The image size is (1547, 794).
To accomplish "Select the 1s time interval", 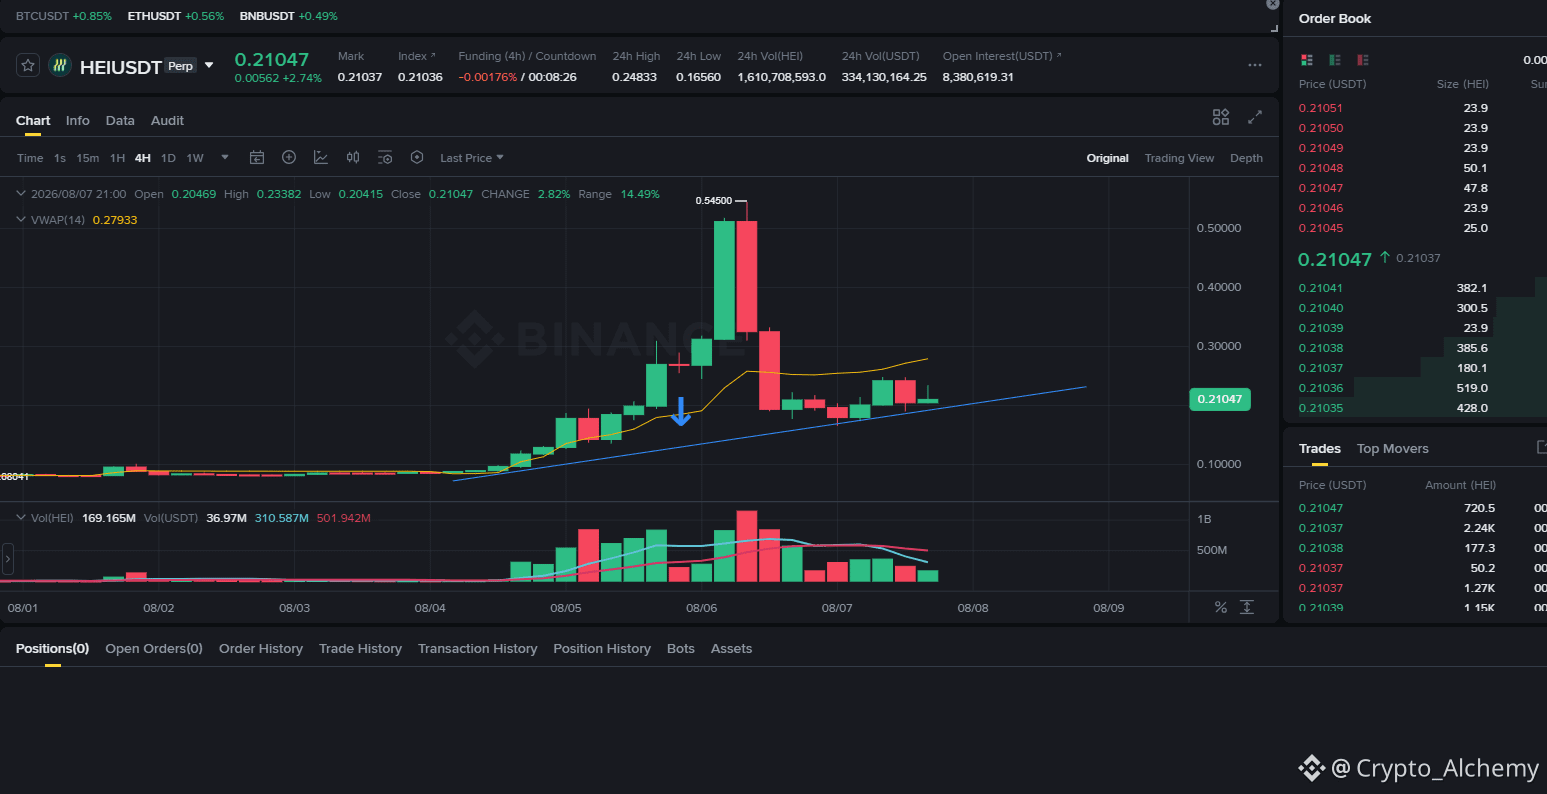I will pyautogui.click(x=60, y=158).
